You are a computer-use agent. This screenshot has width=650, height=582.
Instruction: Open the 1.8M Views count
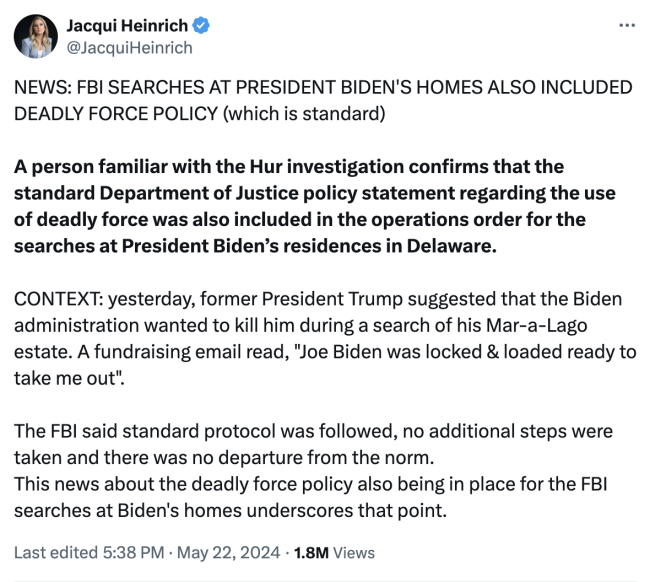point(333,551)
